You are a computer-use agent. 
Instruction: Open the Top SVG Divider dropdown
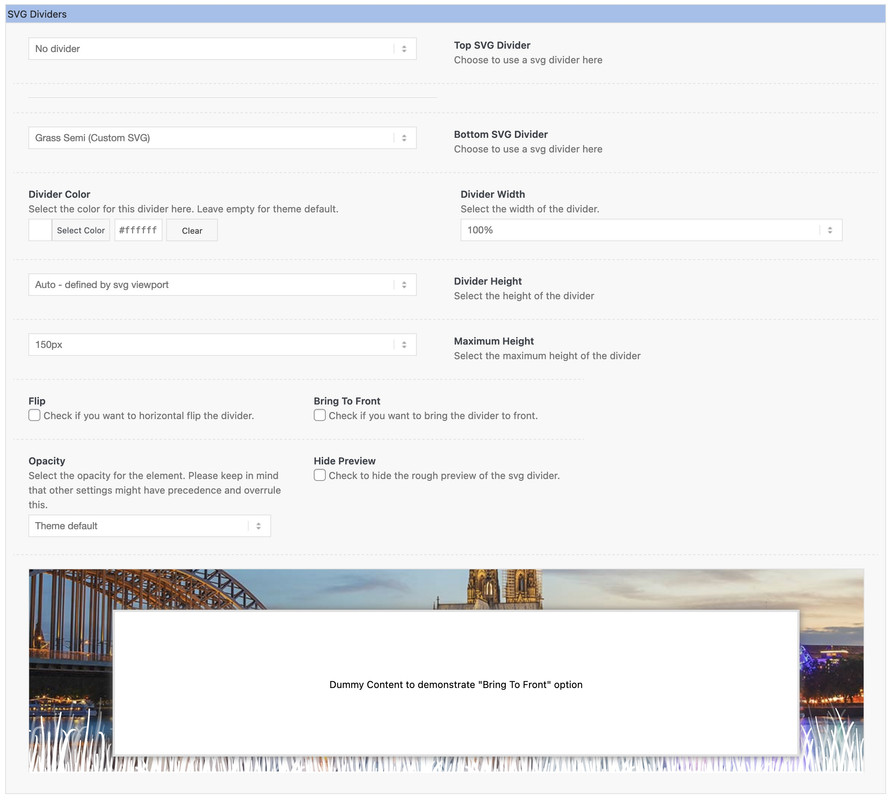222,49
